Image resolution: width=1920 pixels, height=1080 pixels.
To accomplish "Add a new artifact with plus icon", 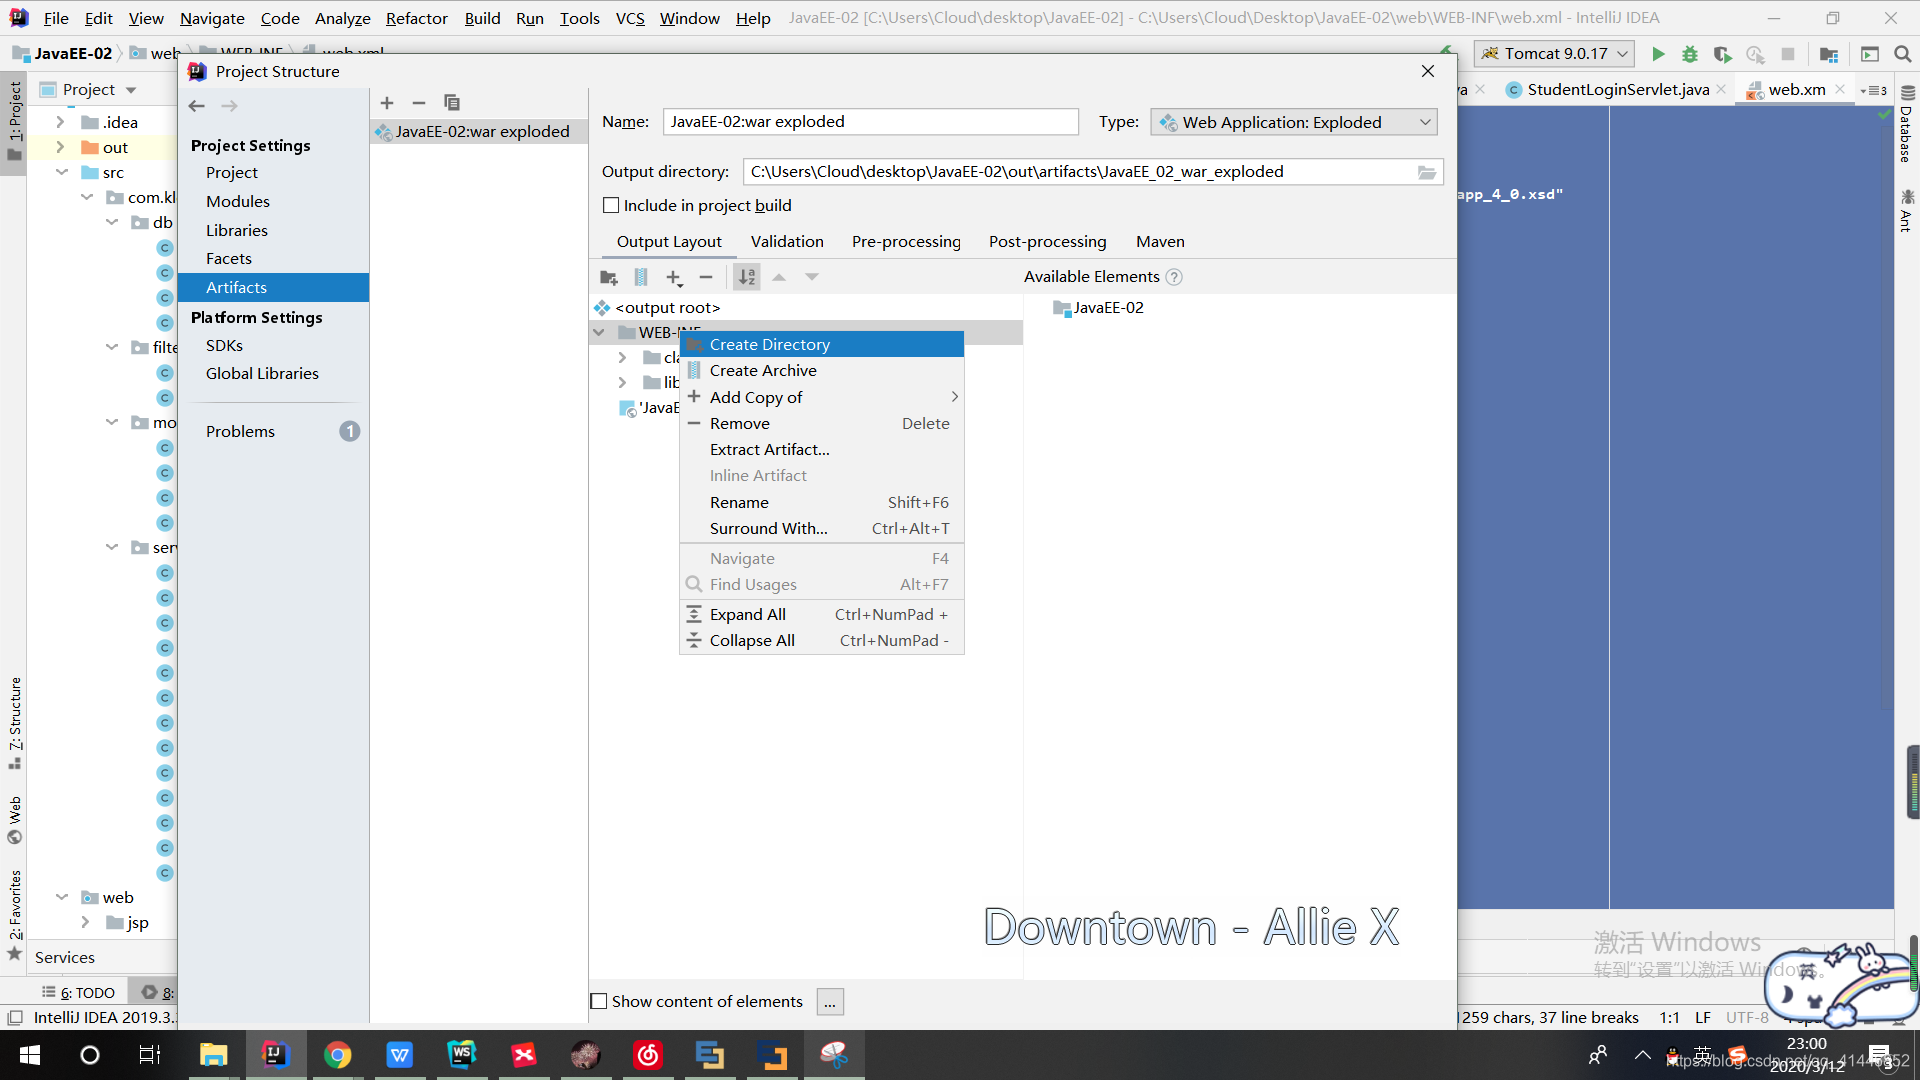I will click(387, 103).
